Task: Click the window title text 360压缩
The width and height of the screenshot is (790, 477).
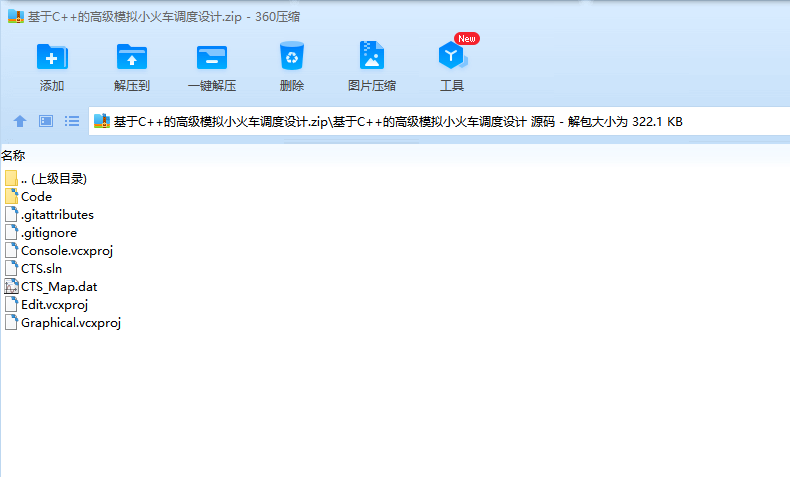Action: pos(278,17)
